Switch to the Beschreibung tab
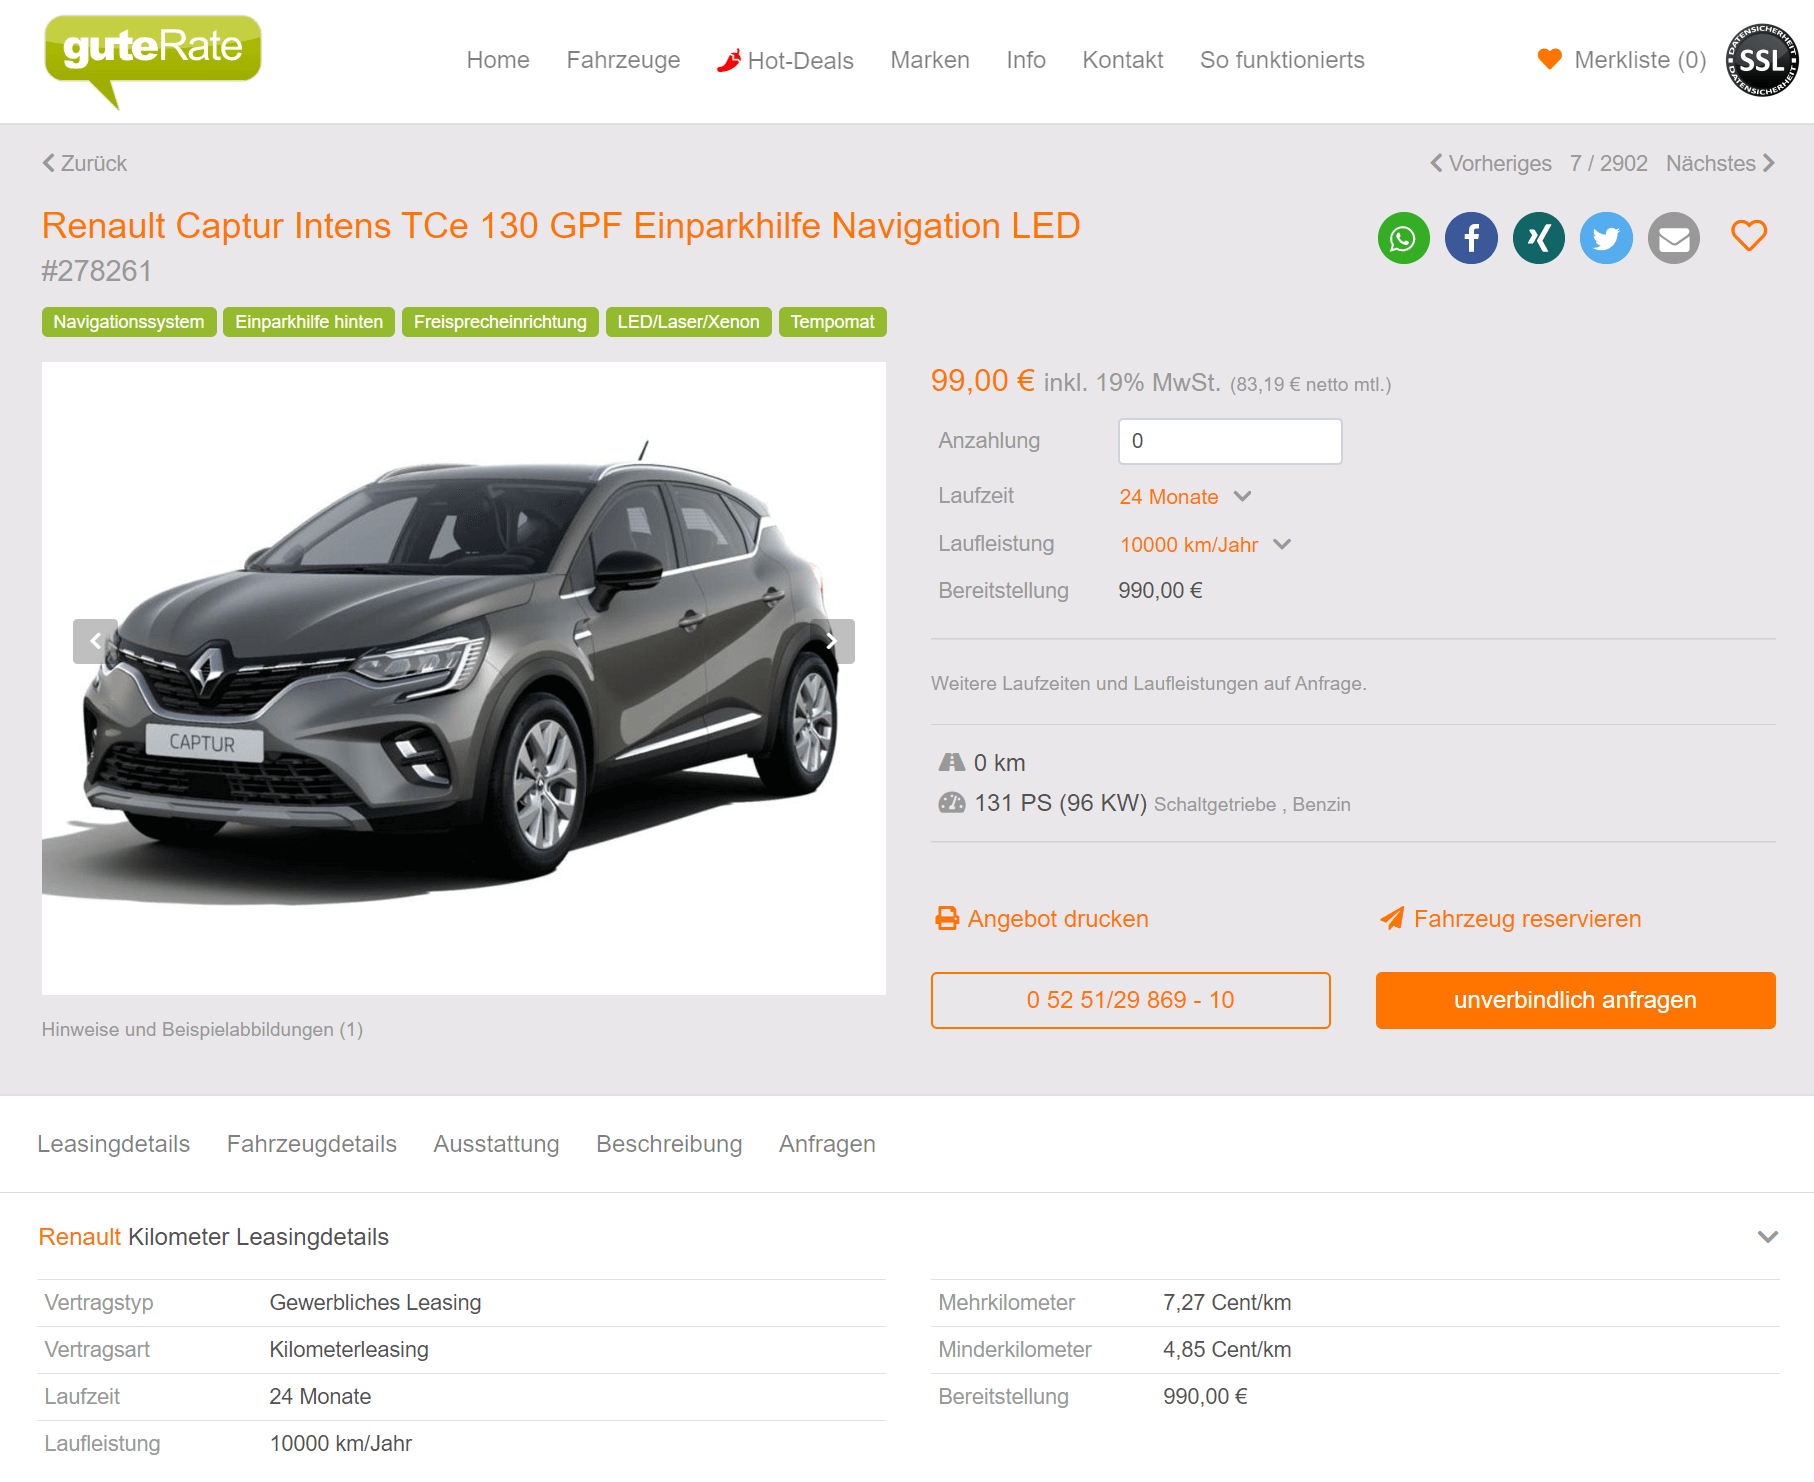Viewport: 1814px width, 1482px height. (x=669, y=1144)
